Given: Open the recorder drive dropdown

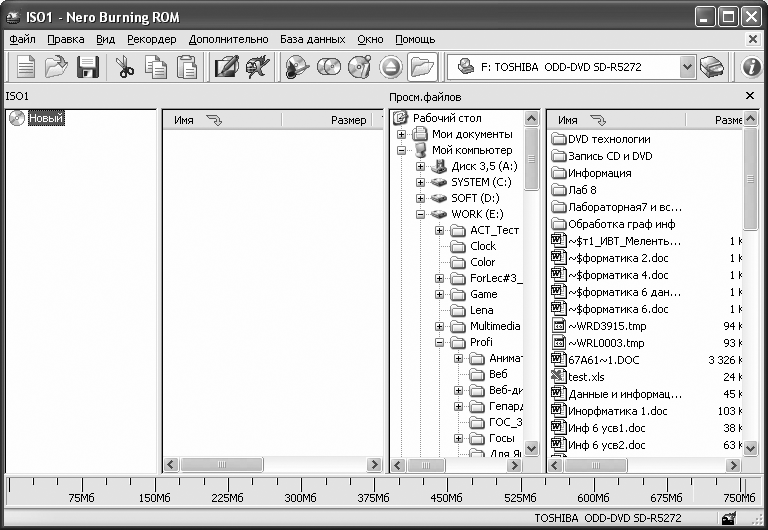Looking at the screenshot, I should pyautogui.click(x=687, y=67).
